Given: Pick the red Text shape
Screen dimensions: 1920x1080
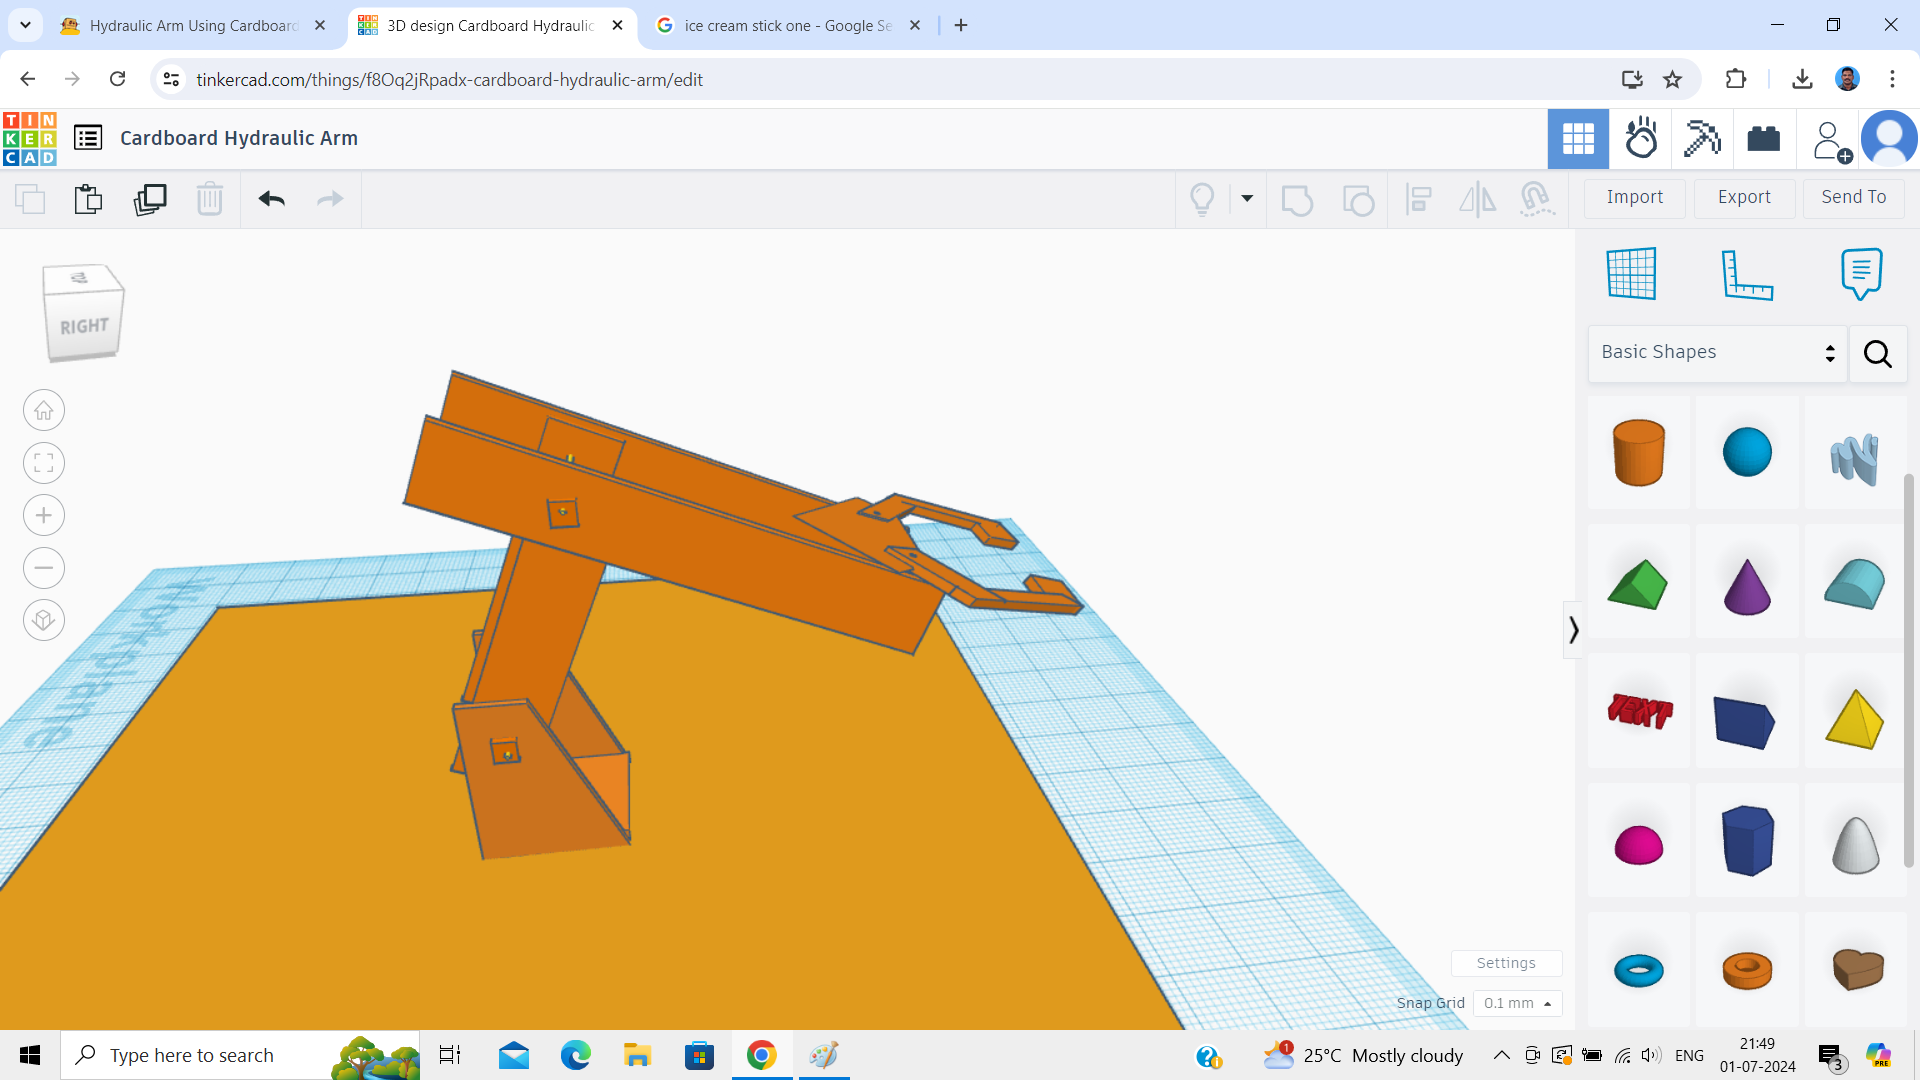Looking at the screenshot, I should (1639, 711).
